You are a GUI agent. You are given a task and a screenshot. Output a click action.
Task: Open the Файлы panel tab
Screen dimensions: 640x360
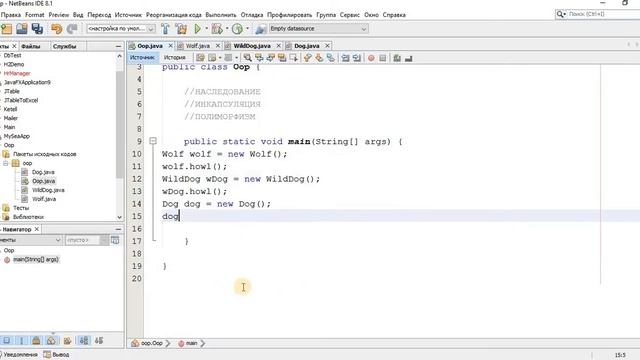pyautogui.click(x=31, y=47)
